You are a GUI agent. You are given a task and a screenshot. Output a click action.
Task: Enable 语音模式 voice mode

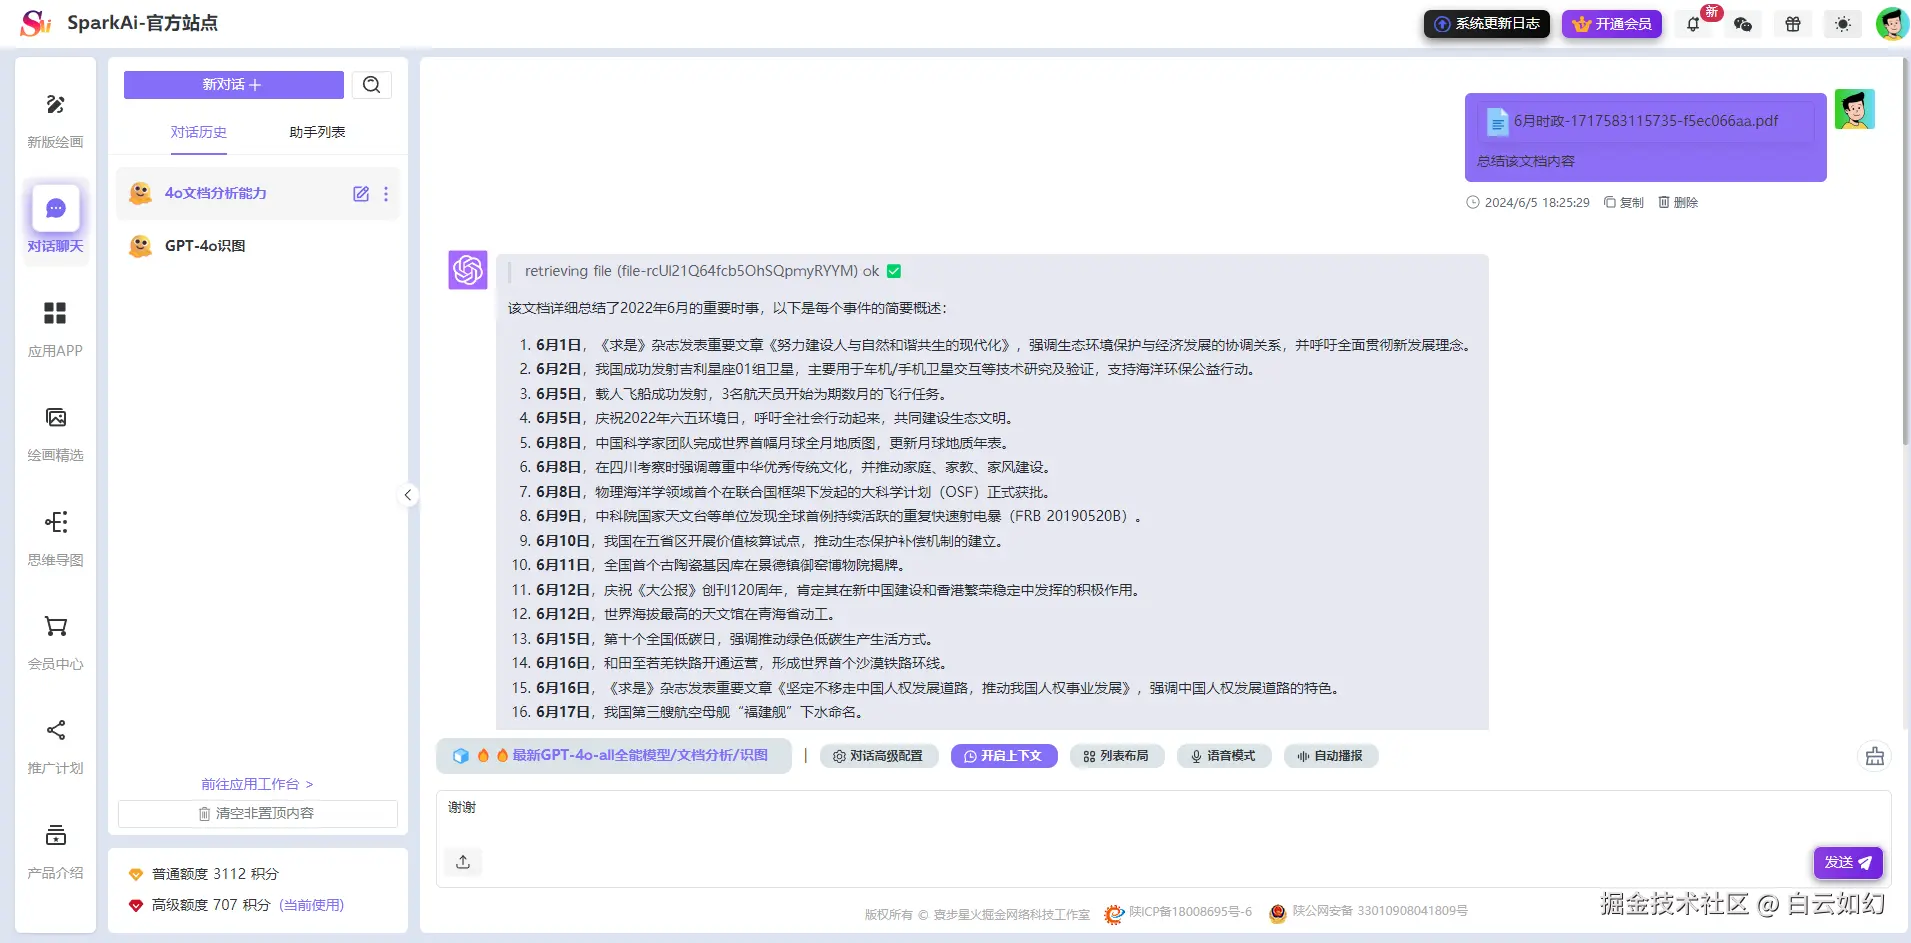pyautogui.click(x=1224, y=755)
